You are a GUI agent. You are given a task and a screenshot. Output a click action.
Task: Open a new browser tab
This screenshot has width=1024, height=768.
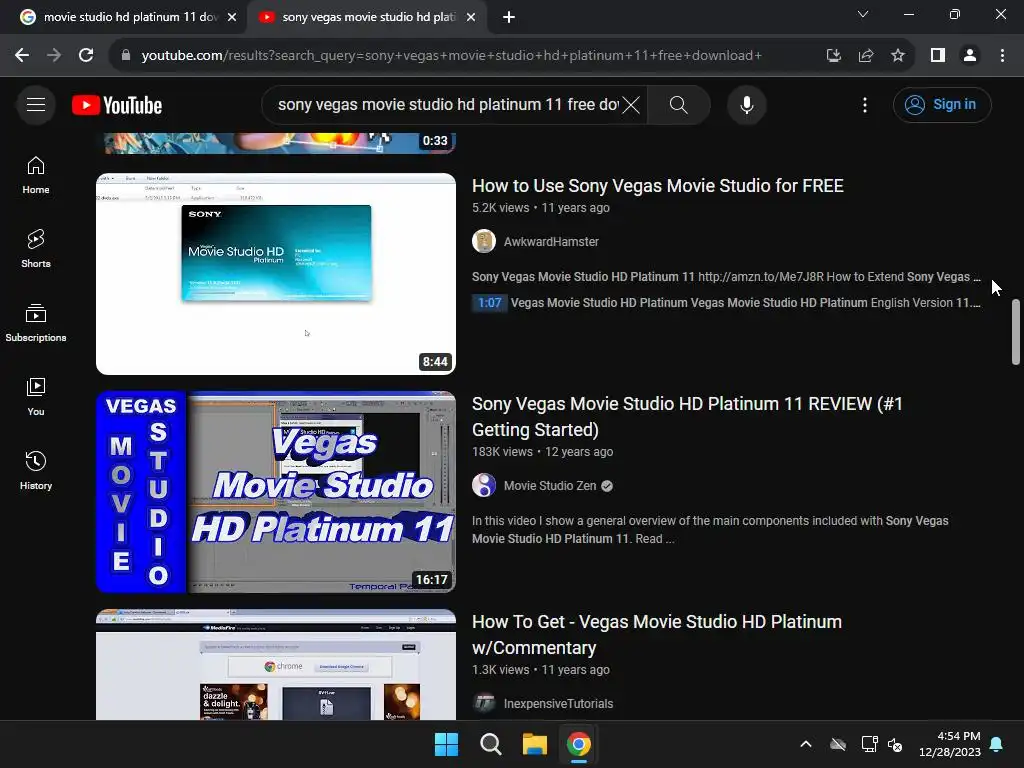coord(509,17)
